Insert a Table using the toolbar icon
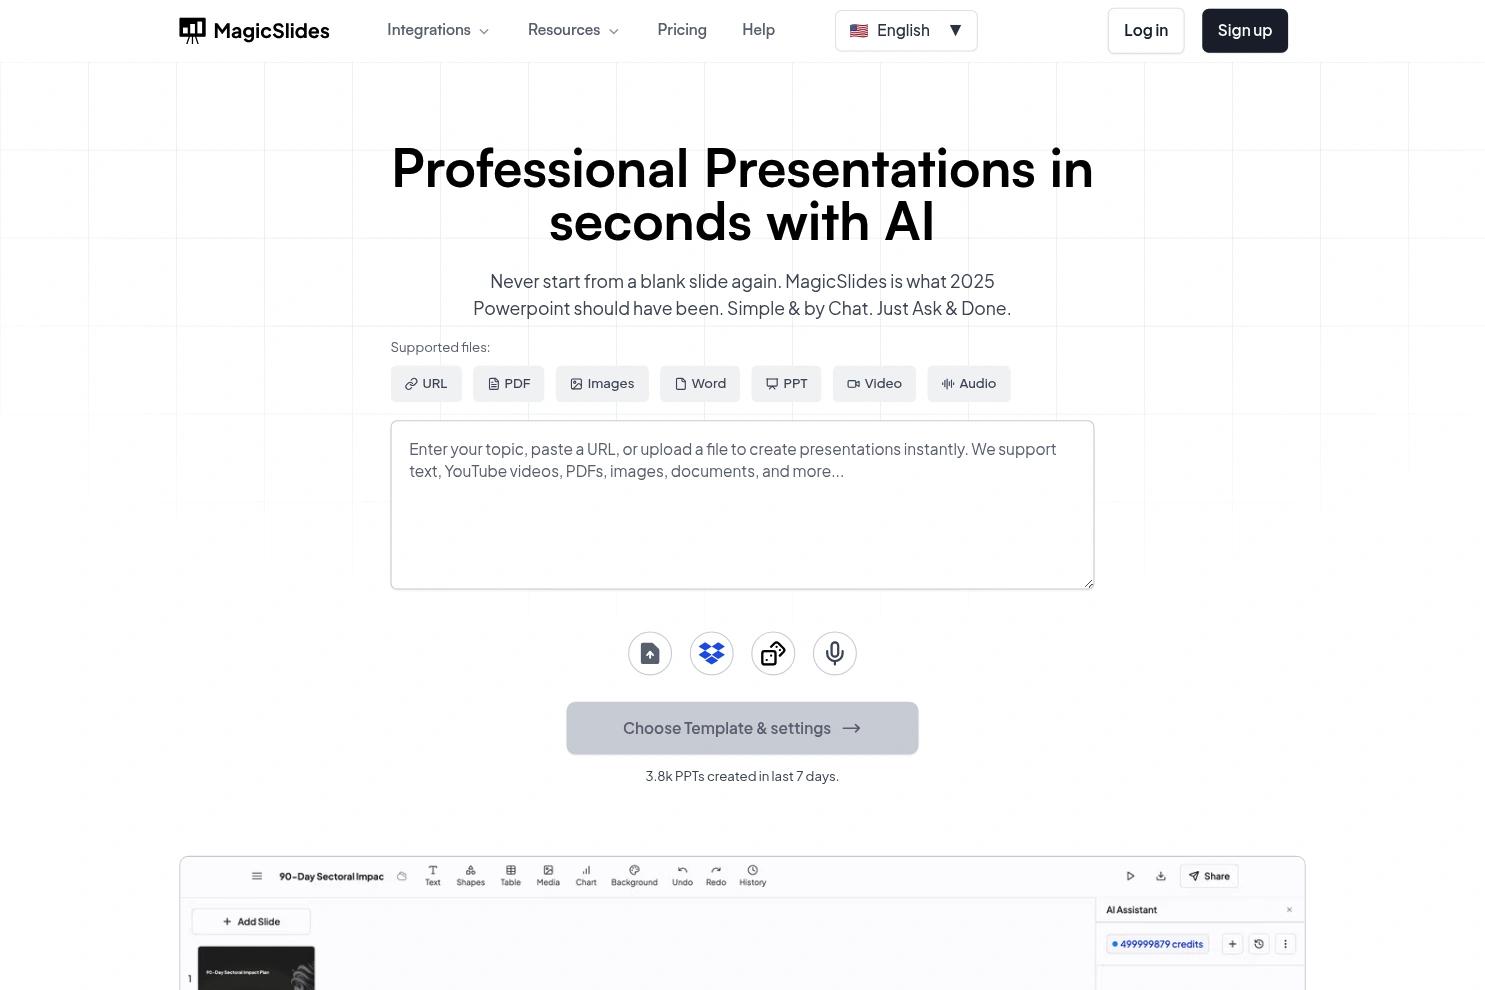The height and width of the screenshot is (990, 1485). 510,875
